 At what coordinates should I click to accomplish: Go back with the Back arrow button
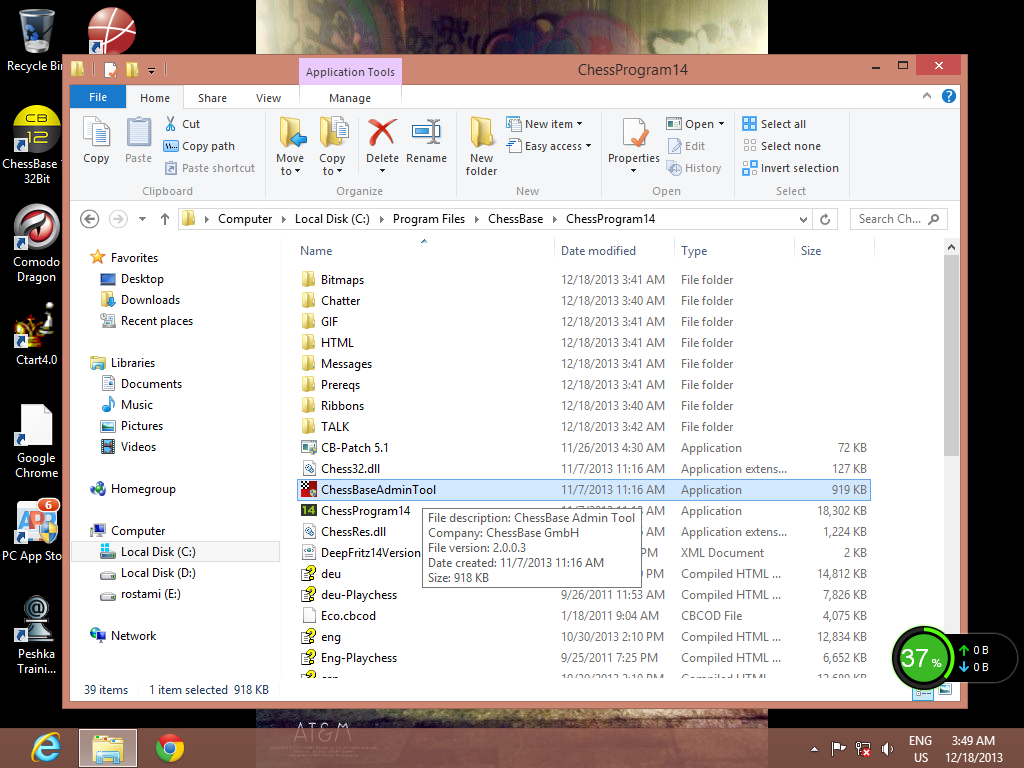coord(89,219)
